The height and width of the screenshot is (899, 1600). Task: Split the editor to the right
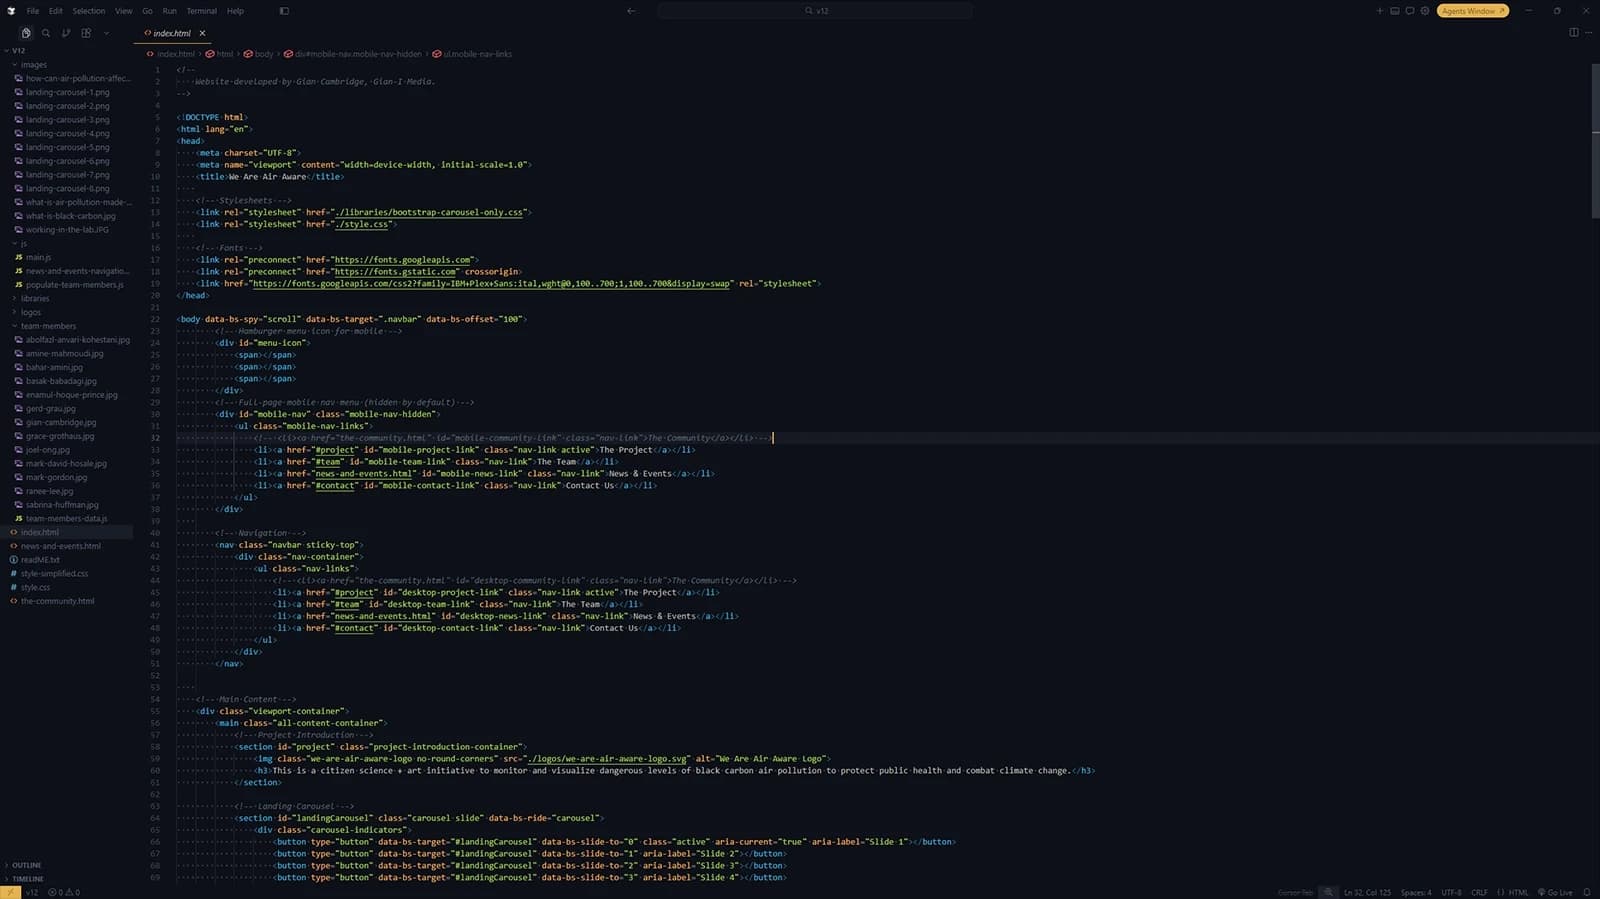pyautogui.click(x=1574, y=33)
